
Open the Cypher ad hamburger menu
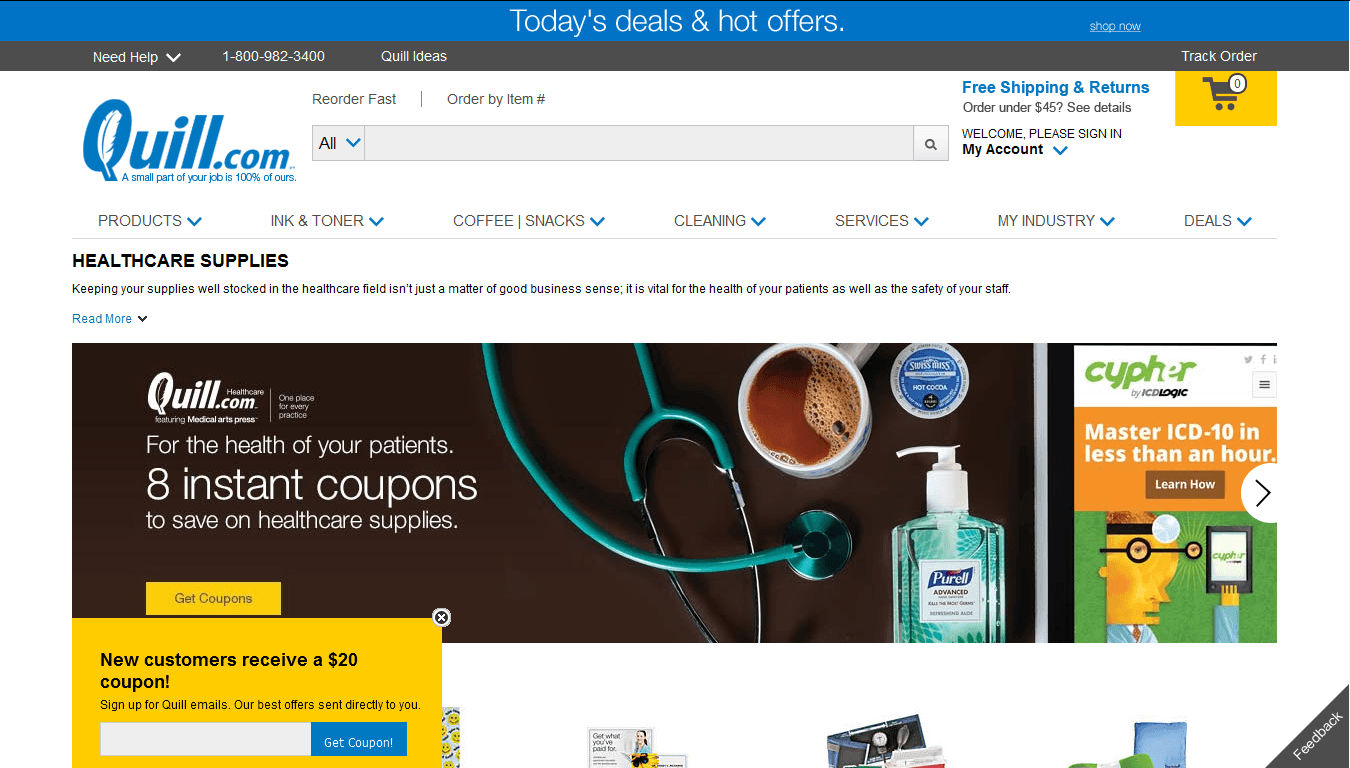[1265, 384]
